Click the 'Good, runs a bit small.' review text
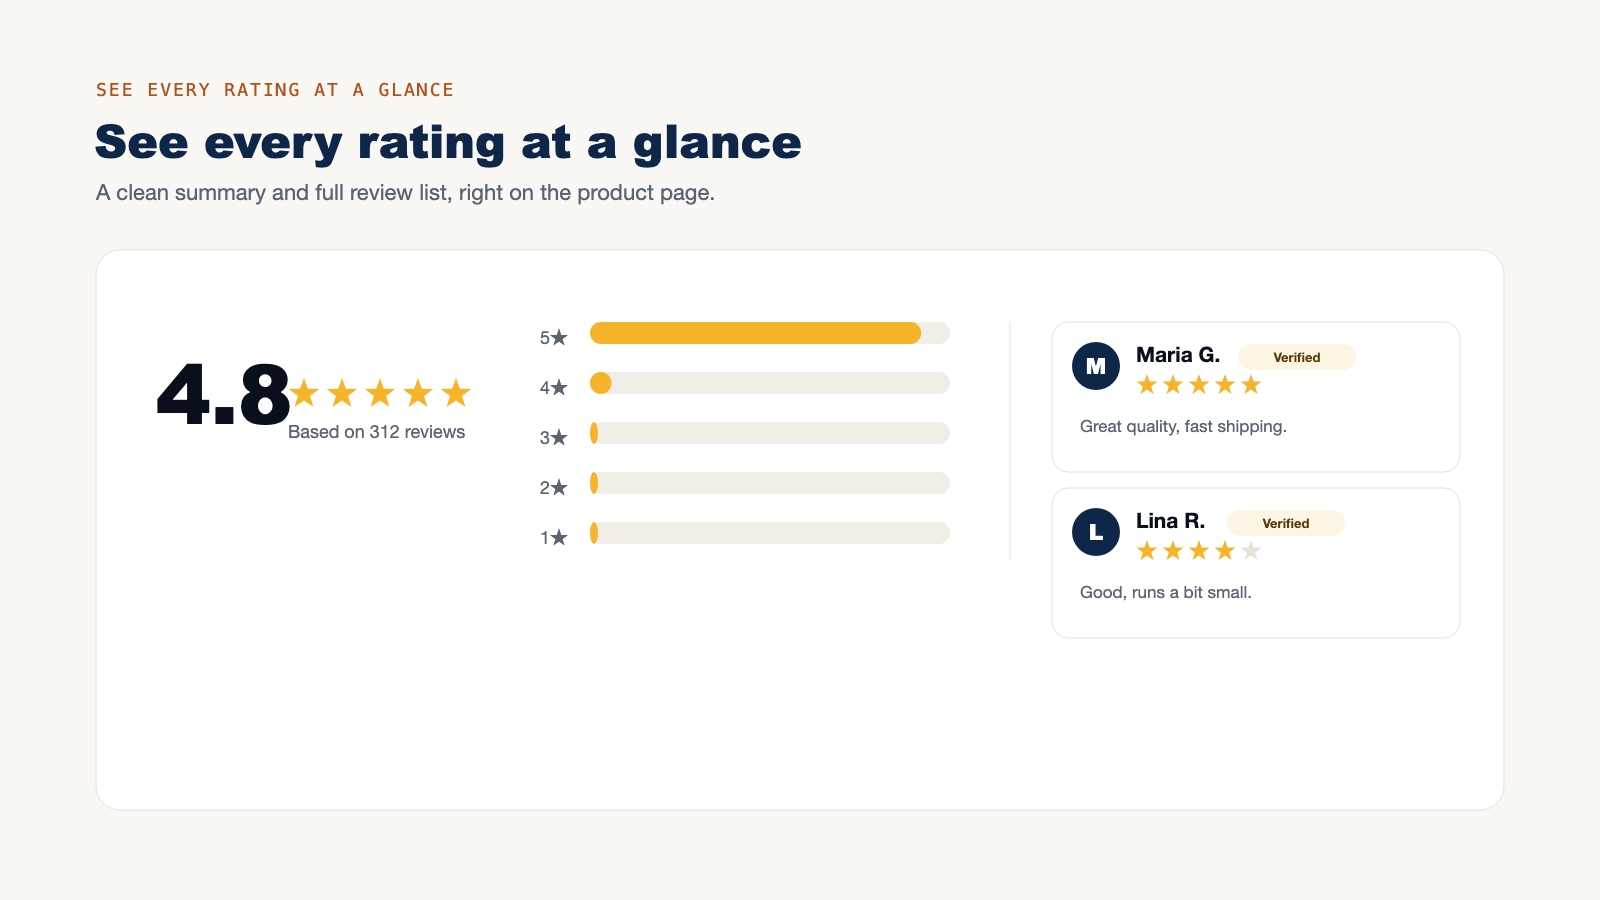 [x=1166, y=592]
